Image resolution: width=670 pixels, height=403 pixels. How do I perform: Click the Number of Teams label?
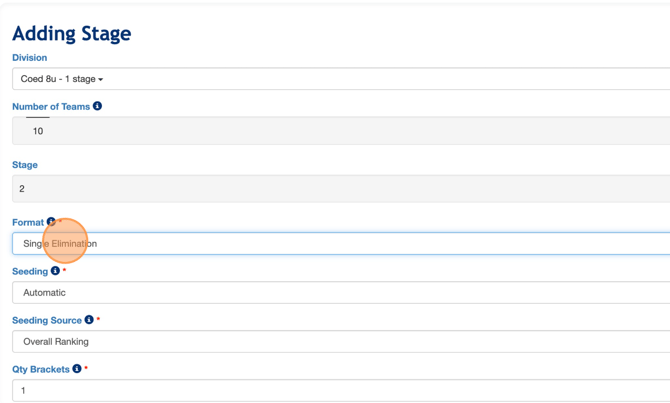click(x=51, y=107)
